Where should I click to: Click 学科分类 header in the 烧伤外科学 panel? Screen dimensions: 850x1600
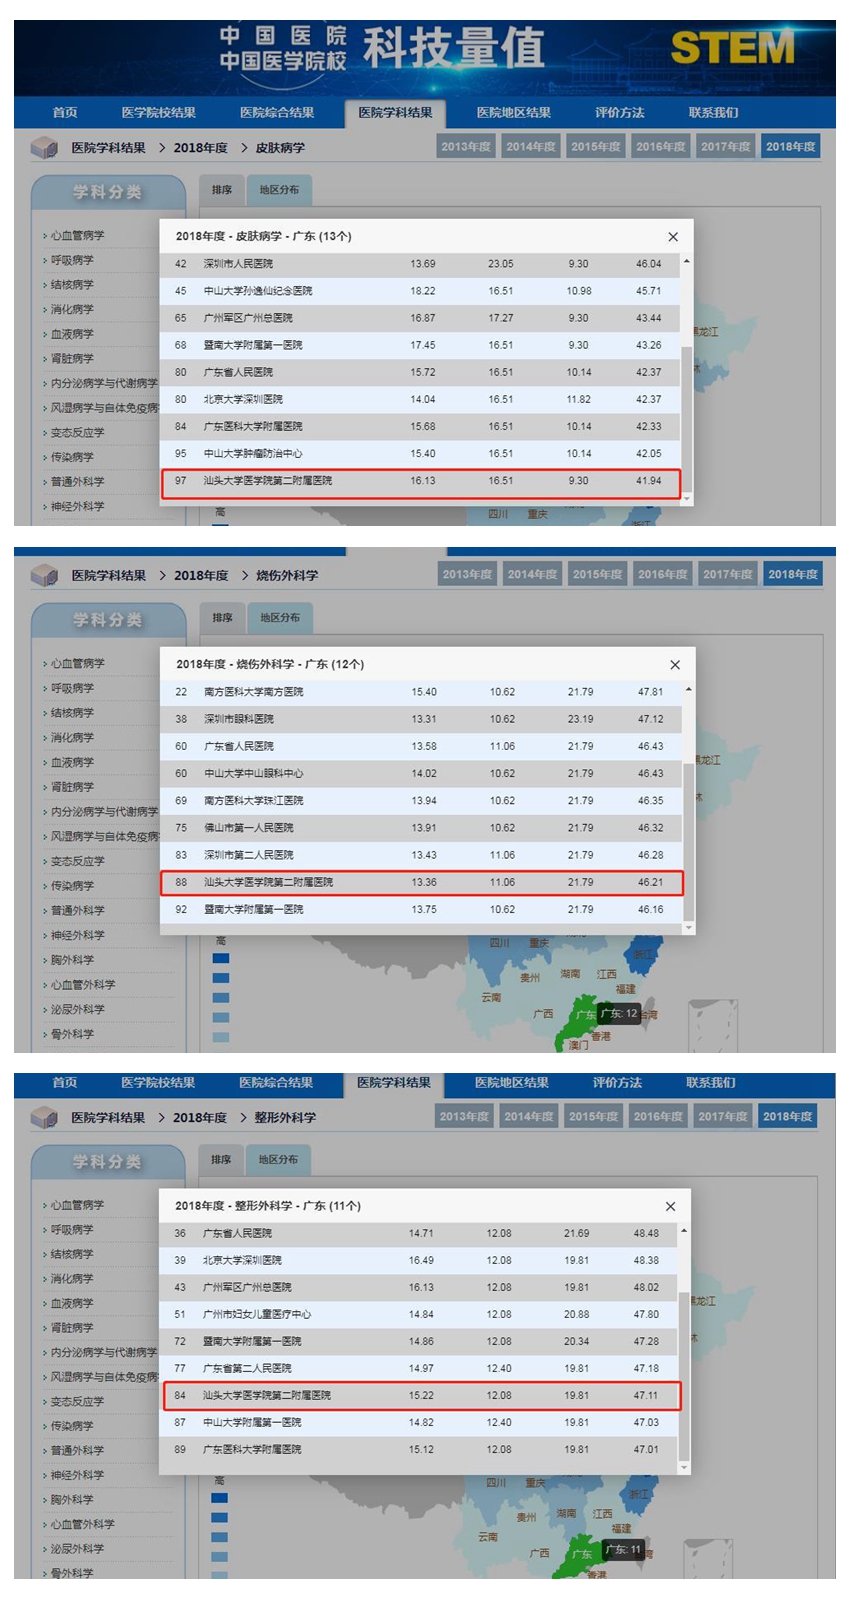coord(108,621)
